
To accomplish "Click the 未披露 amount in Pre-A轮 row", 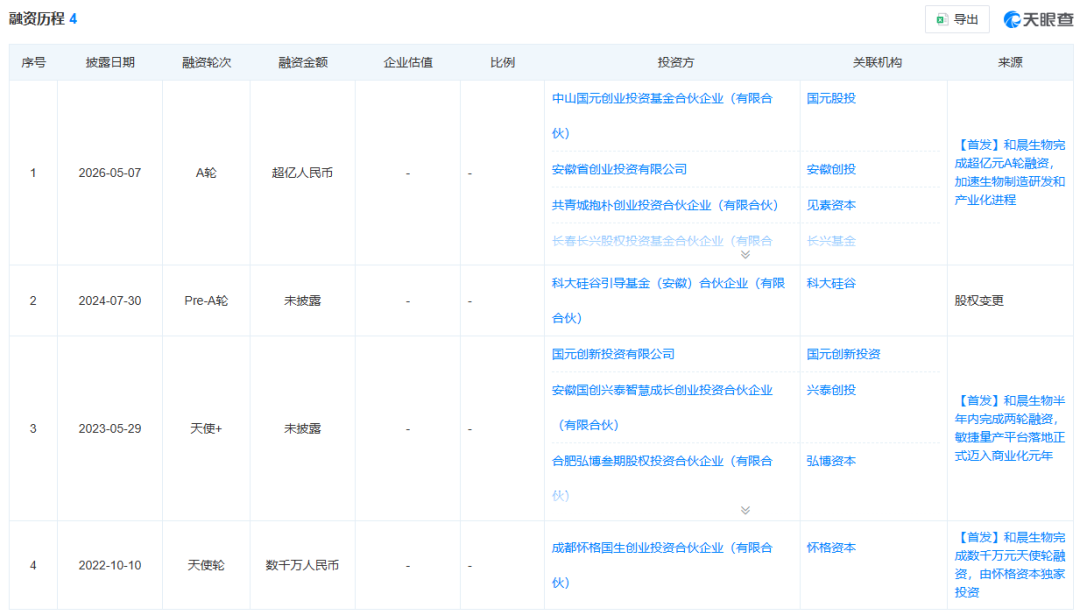I will point(302,301).
